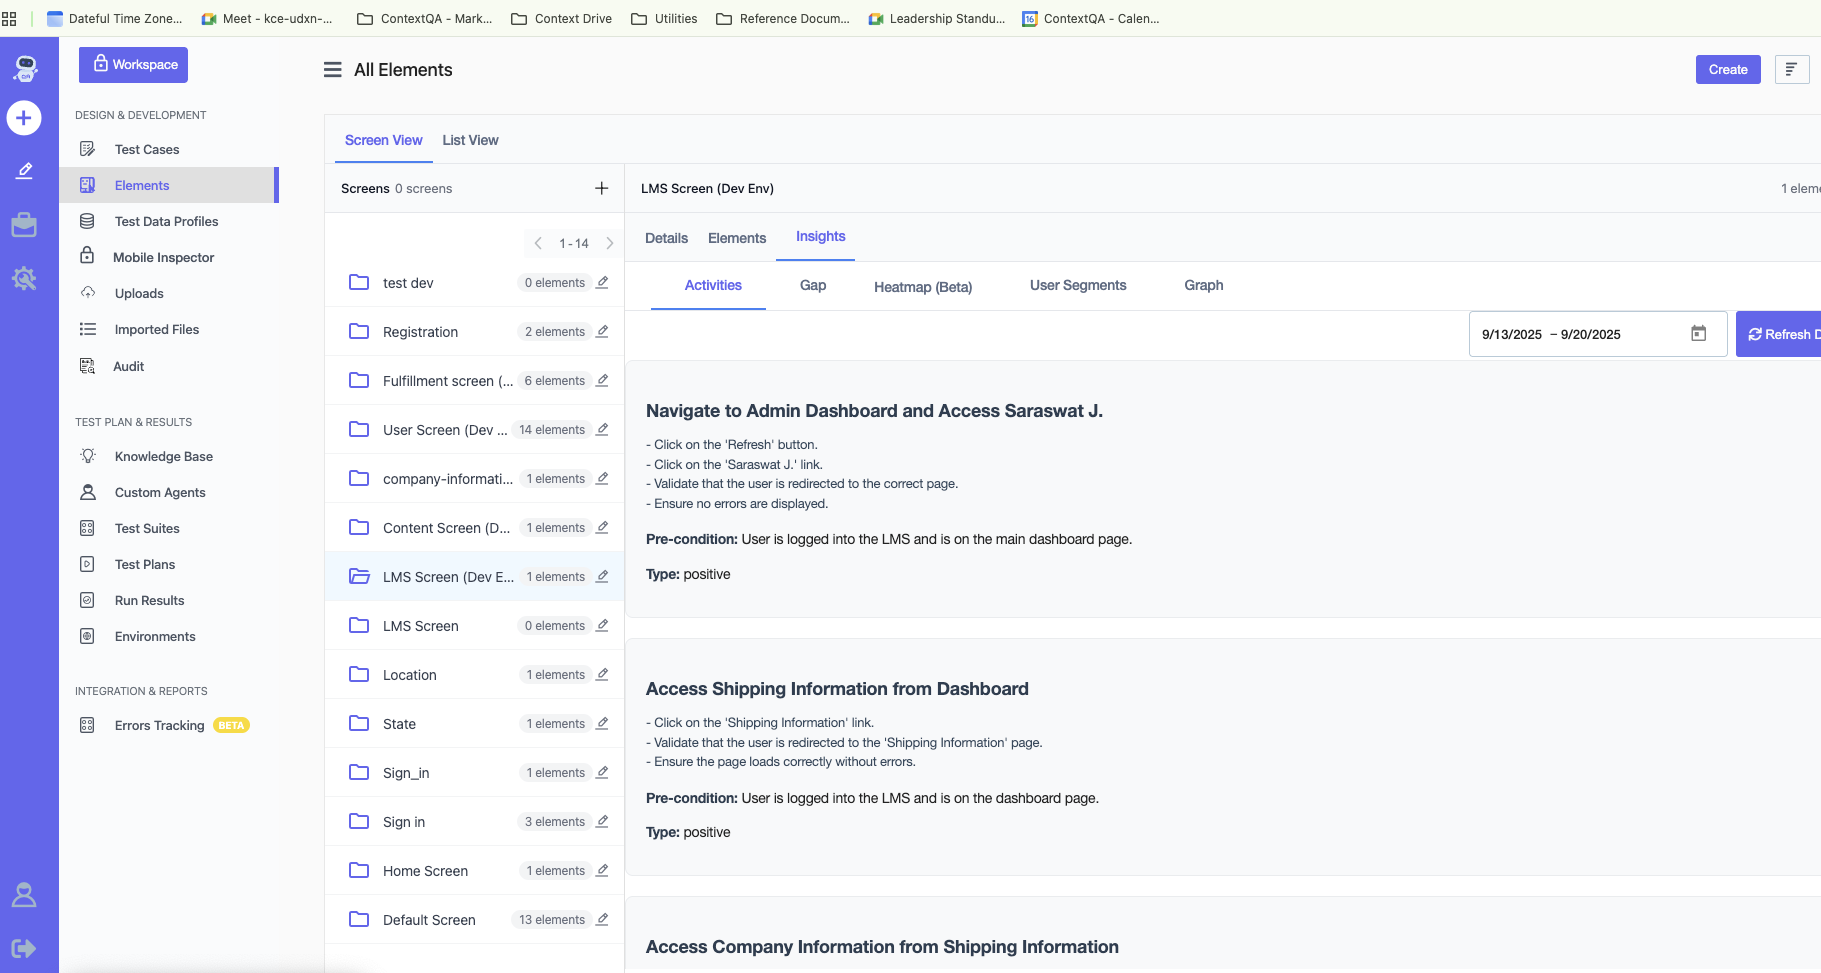Select the Heatmap (Beta) tab
The image size is (1821, 973).
pyautogui.click(x=922, y=287)
